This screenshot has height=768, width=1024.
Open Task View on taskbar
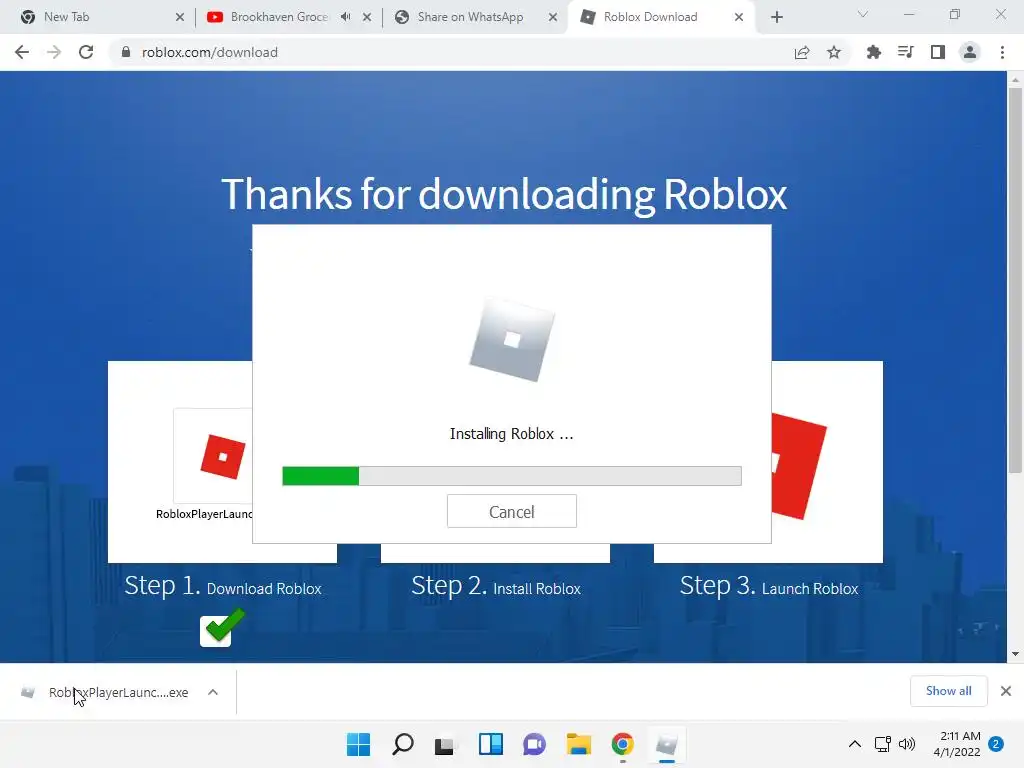click(x=445, y=744)
